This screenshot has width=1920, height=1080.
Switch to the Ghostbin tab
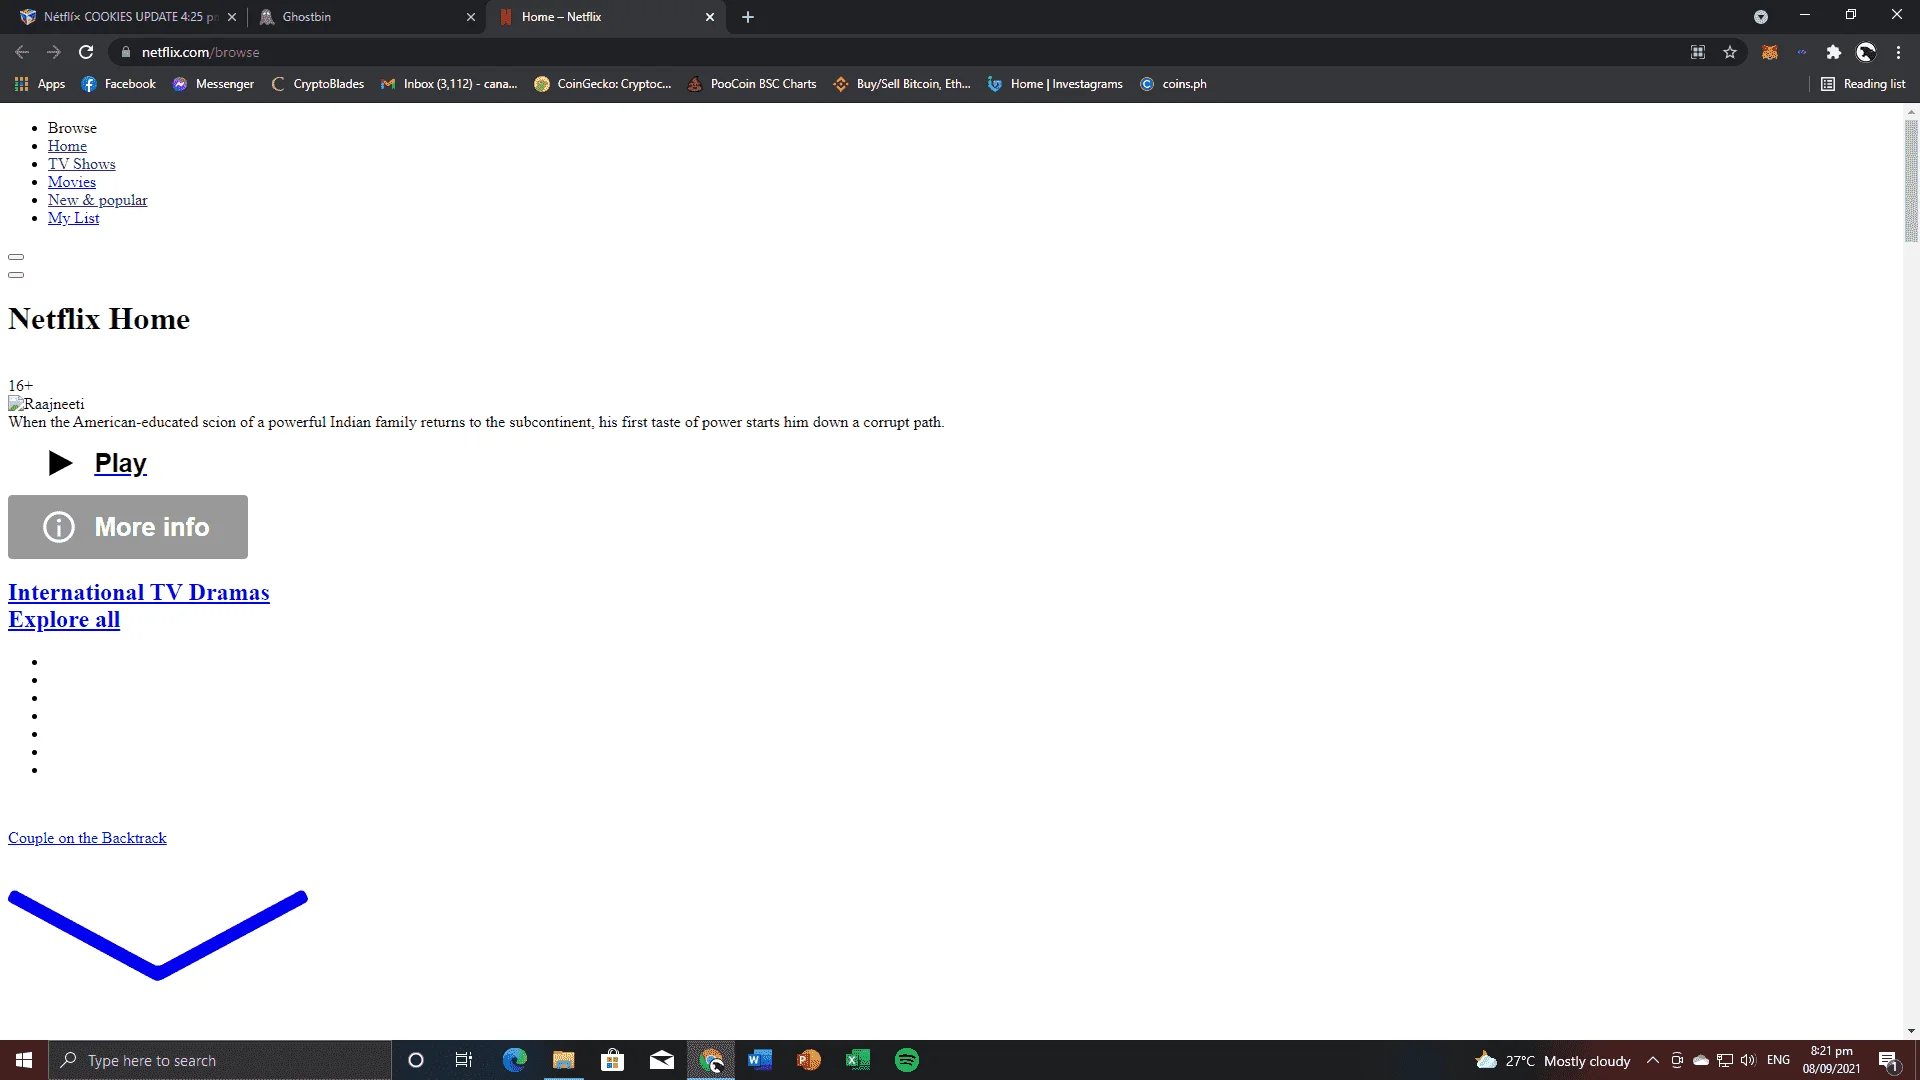click(365, 17)
